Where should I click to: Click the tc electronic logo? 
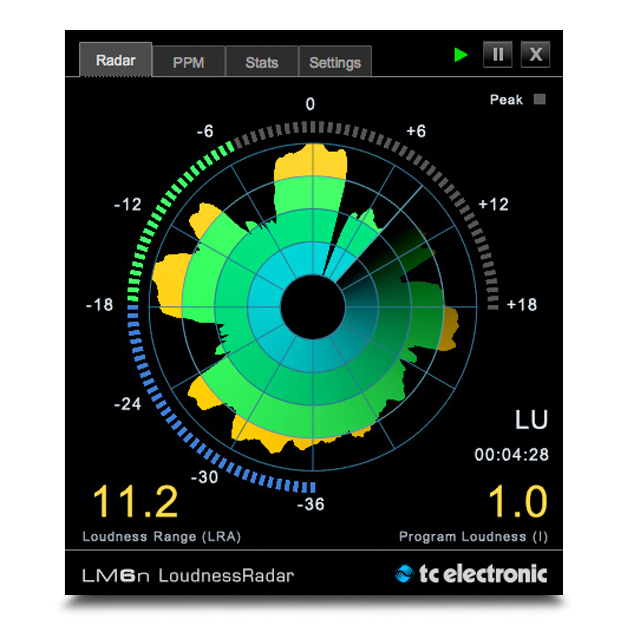[471, 574]
